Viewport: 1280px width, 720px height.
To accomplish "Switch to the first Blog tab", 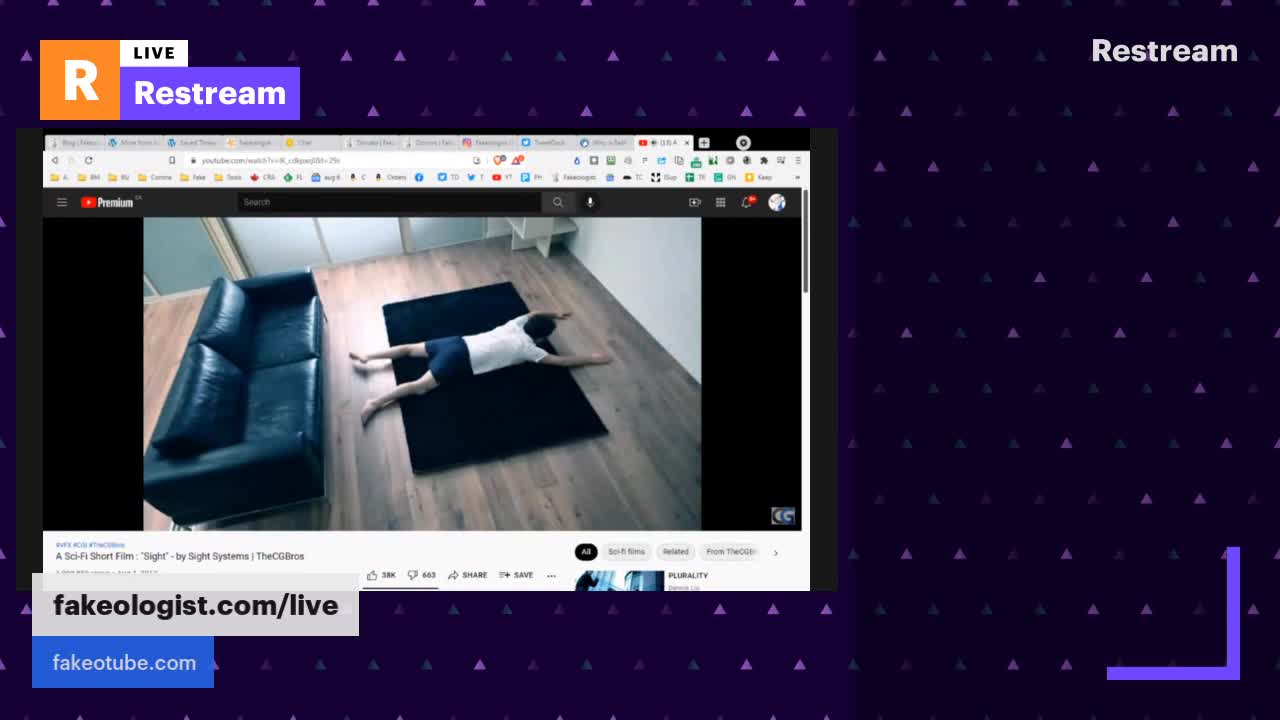I will 75,142.
